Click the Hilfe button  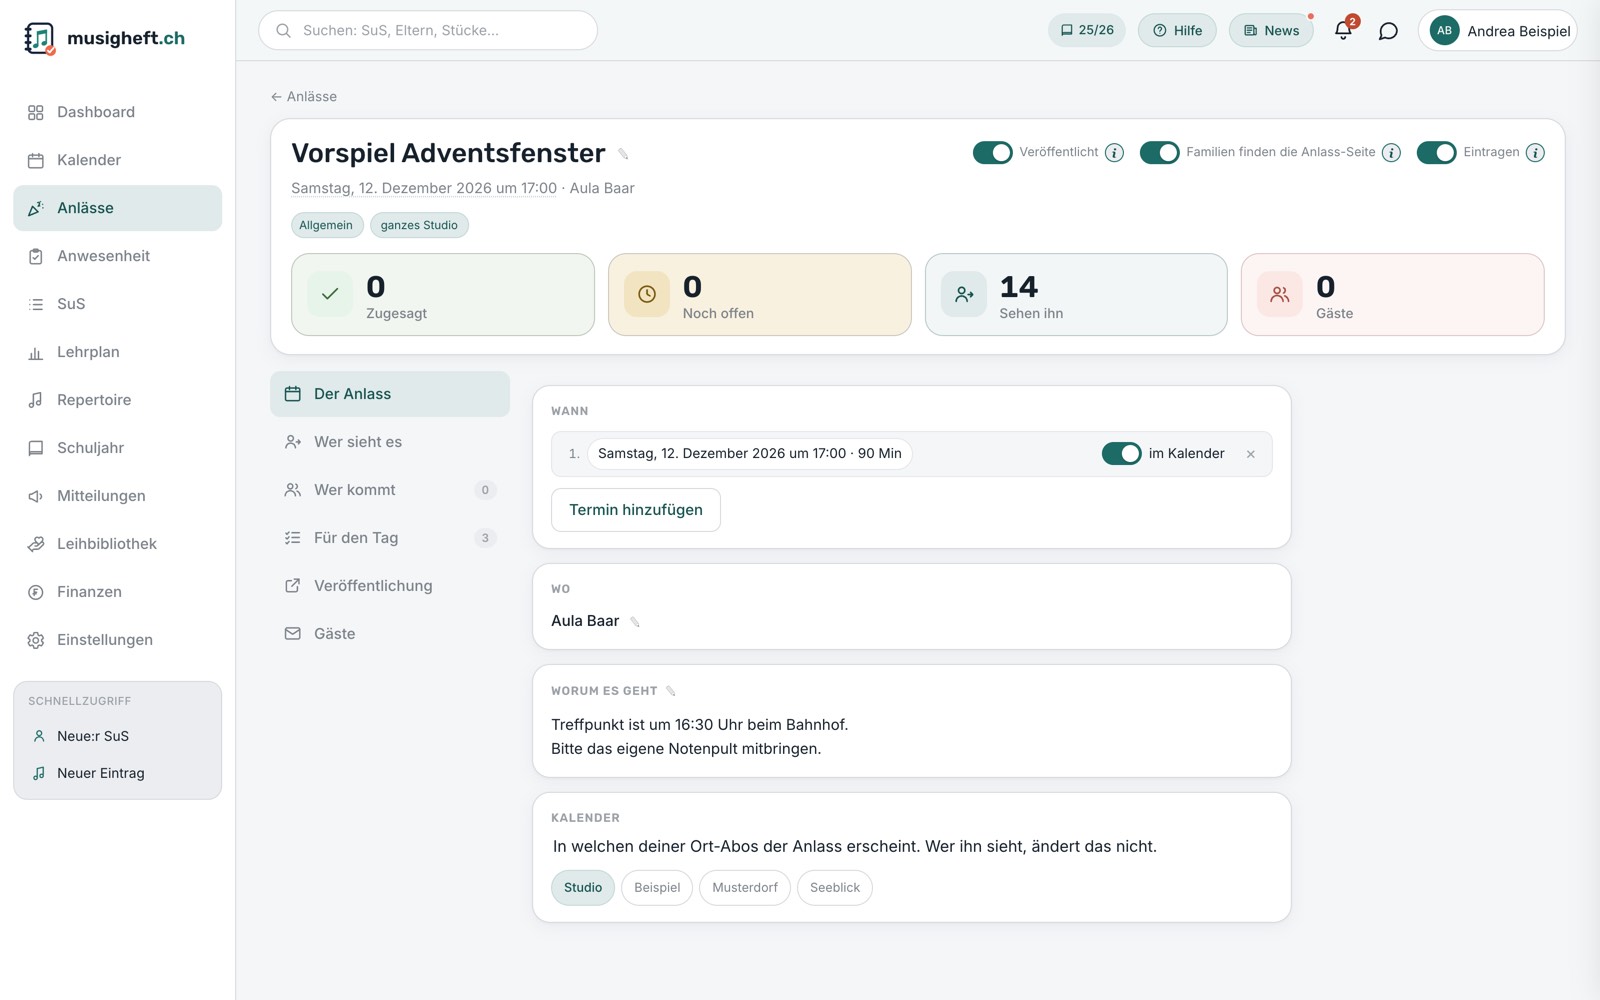click(x=1177, y=30)
